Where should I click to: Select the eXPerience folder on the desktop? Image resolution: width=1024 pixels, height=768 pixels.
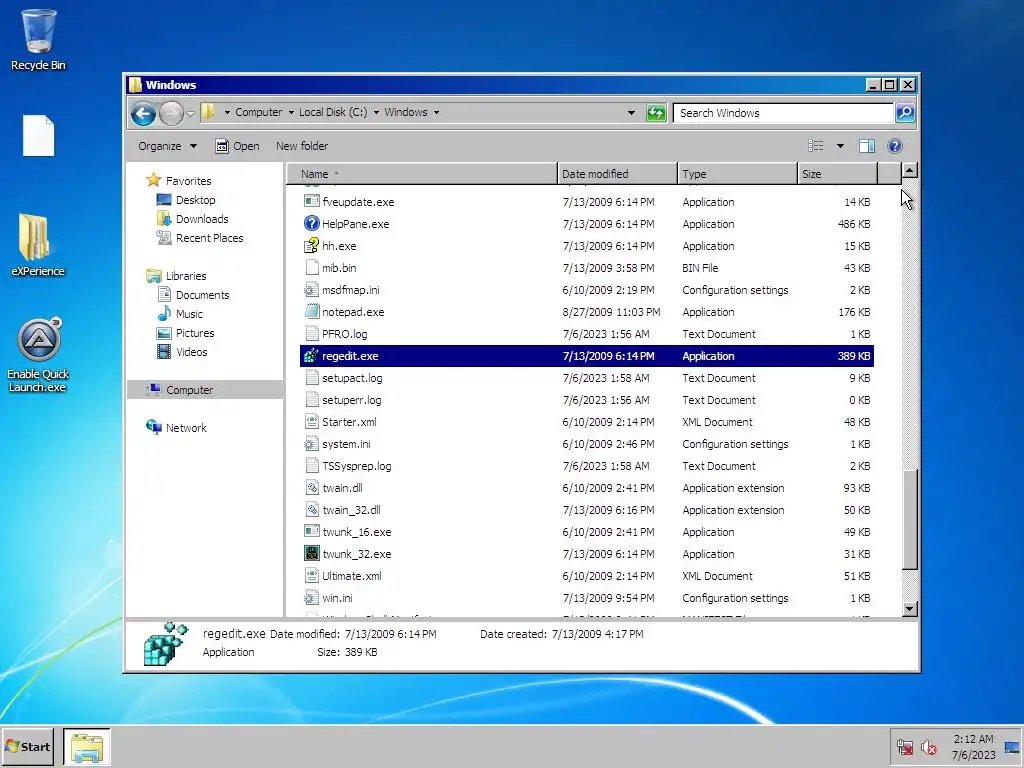point(37,245)
